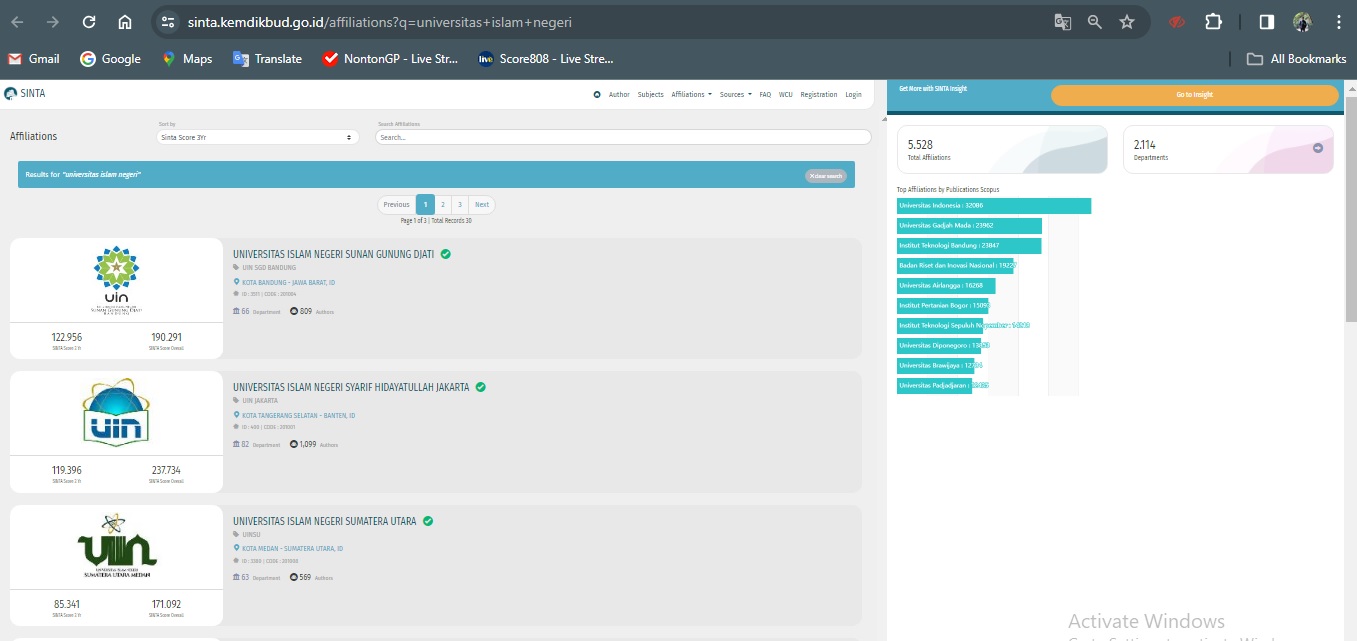Open the Chrome three-dot menu

[1338, 22]
